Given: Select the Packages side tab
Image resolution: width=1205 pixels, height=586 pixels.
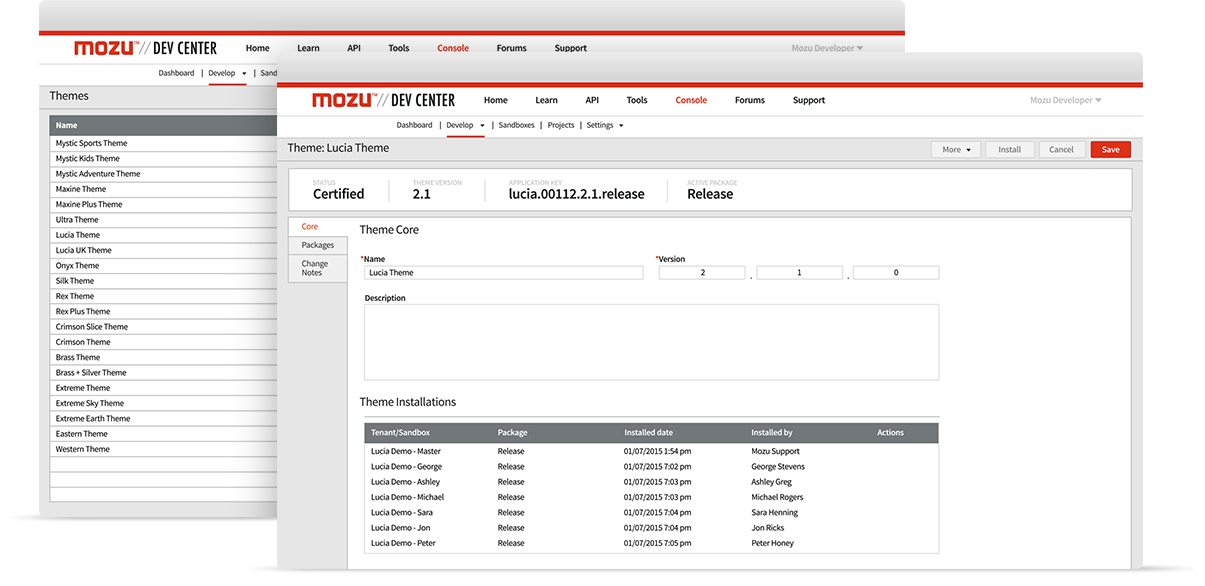Looking at the screenshot, I should click(x=318, y=245).
